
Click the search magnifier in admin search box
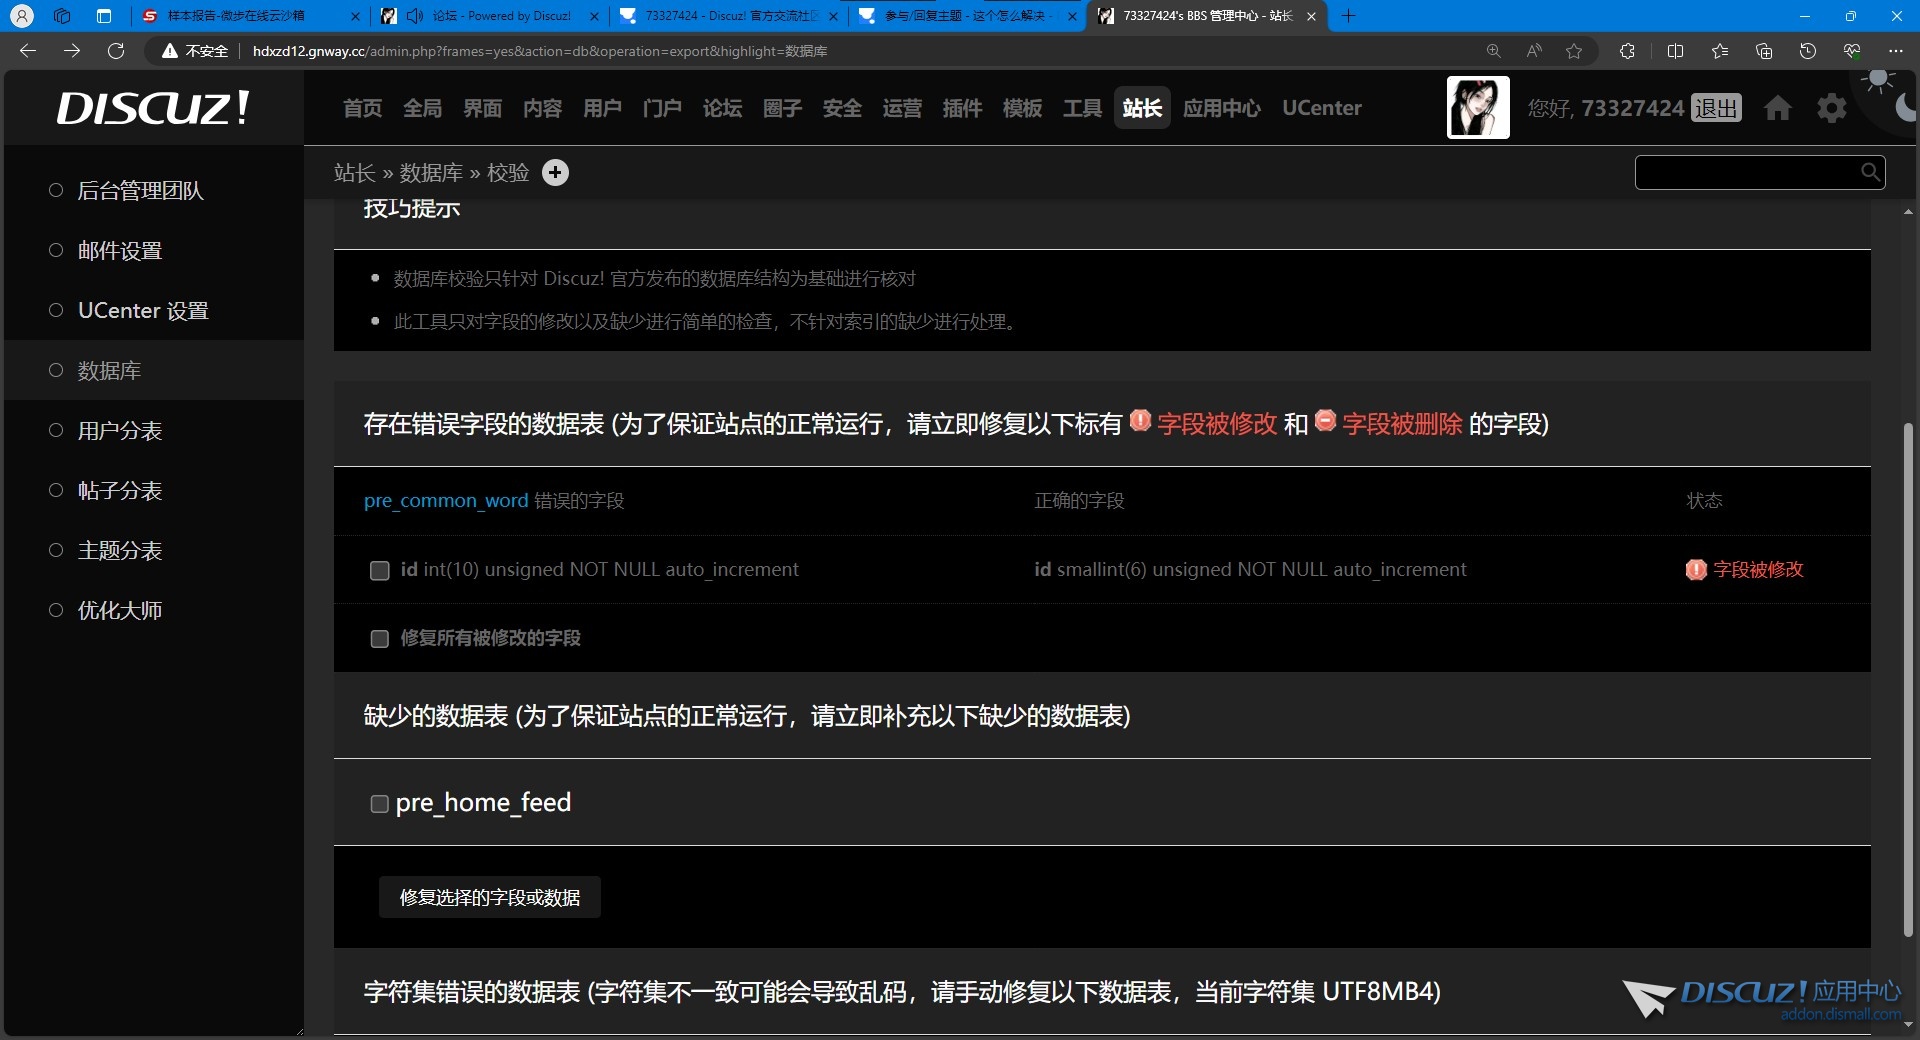pos(1870,172)
